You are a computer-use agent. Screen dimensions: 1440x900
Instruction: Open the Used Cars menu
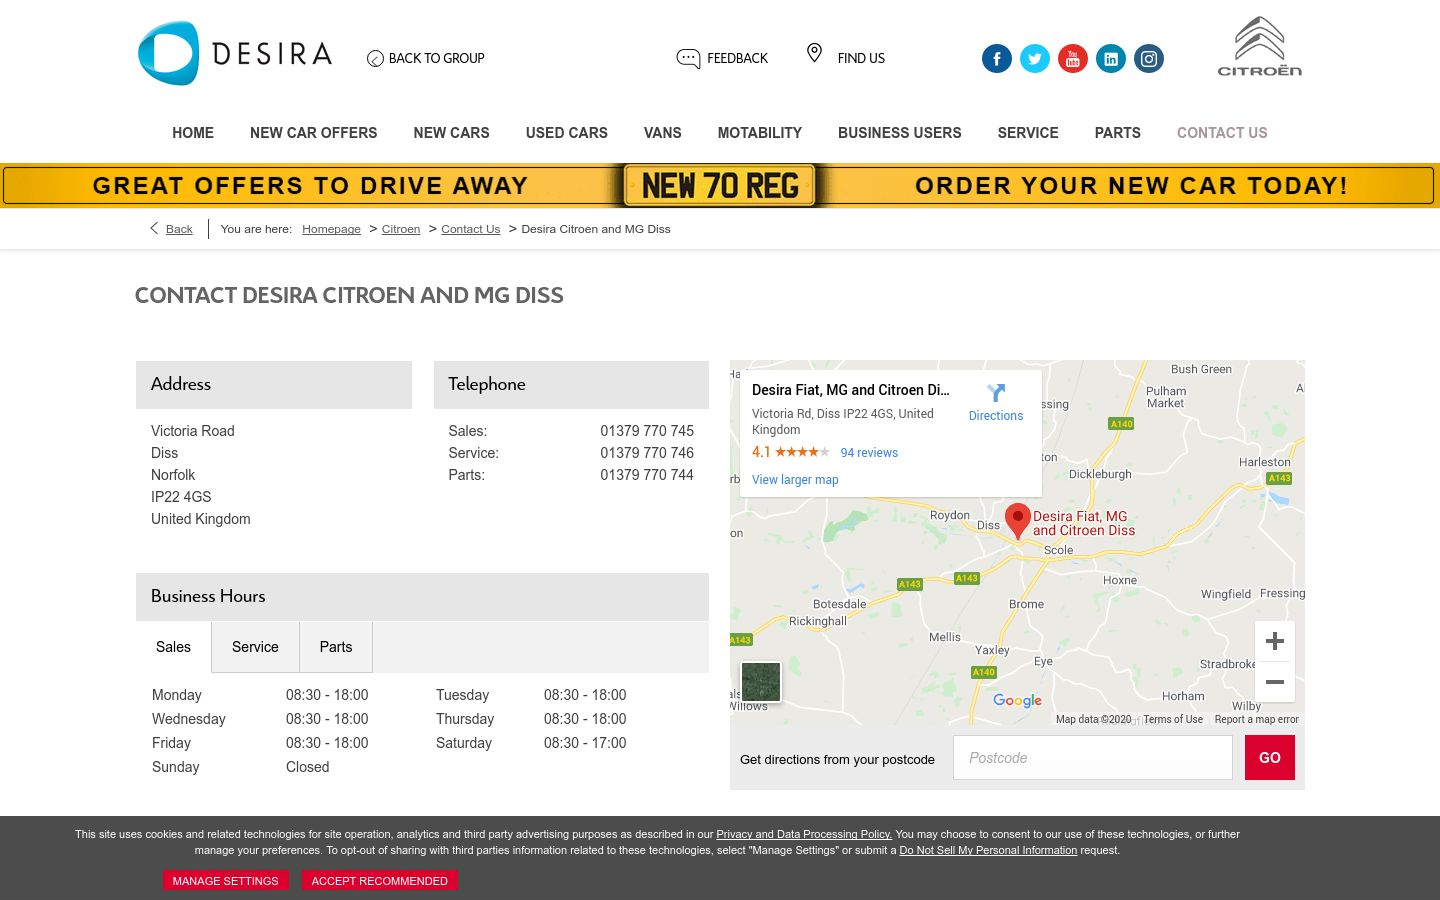(x=567, y=133)
